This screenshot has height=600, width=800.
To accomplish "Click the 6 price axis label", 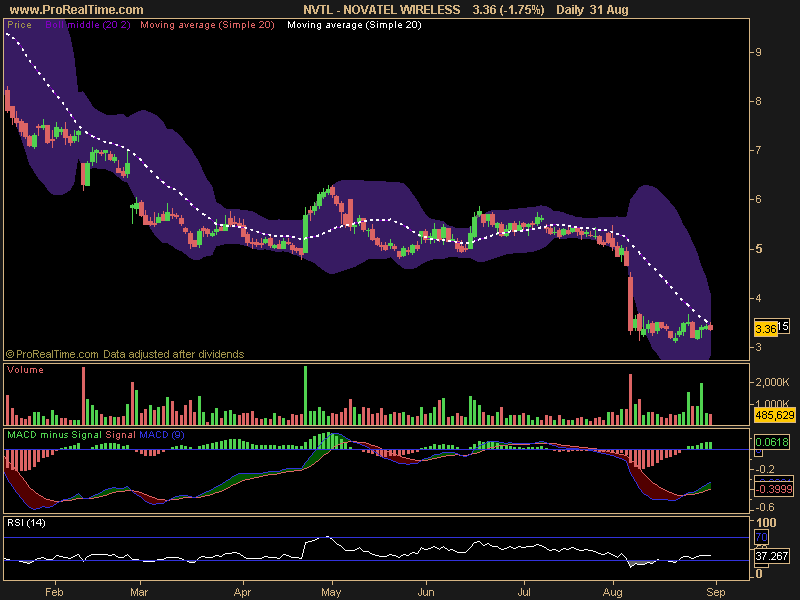I will [x=759, y=199].
